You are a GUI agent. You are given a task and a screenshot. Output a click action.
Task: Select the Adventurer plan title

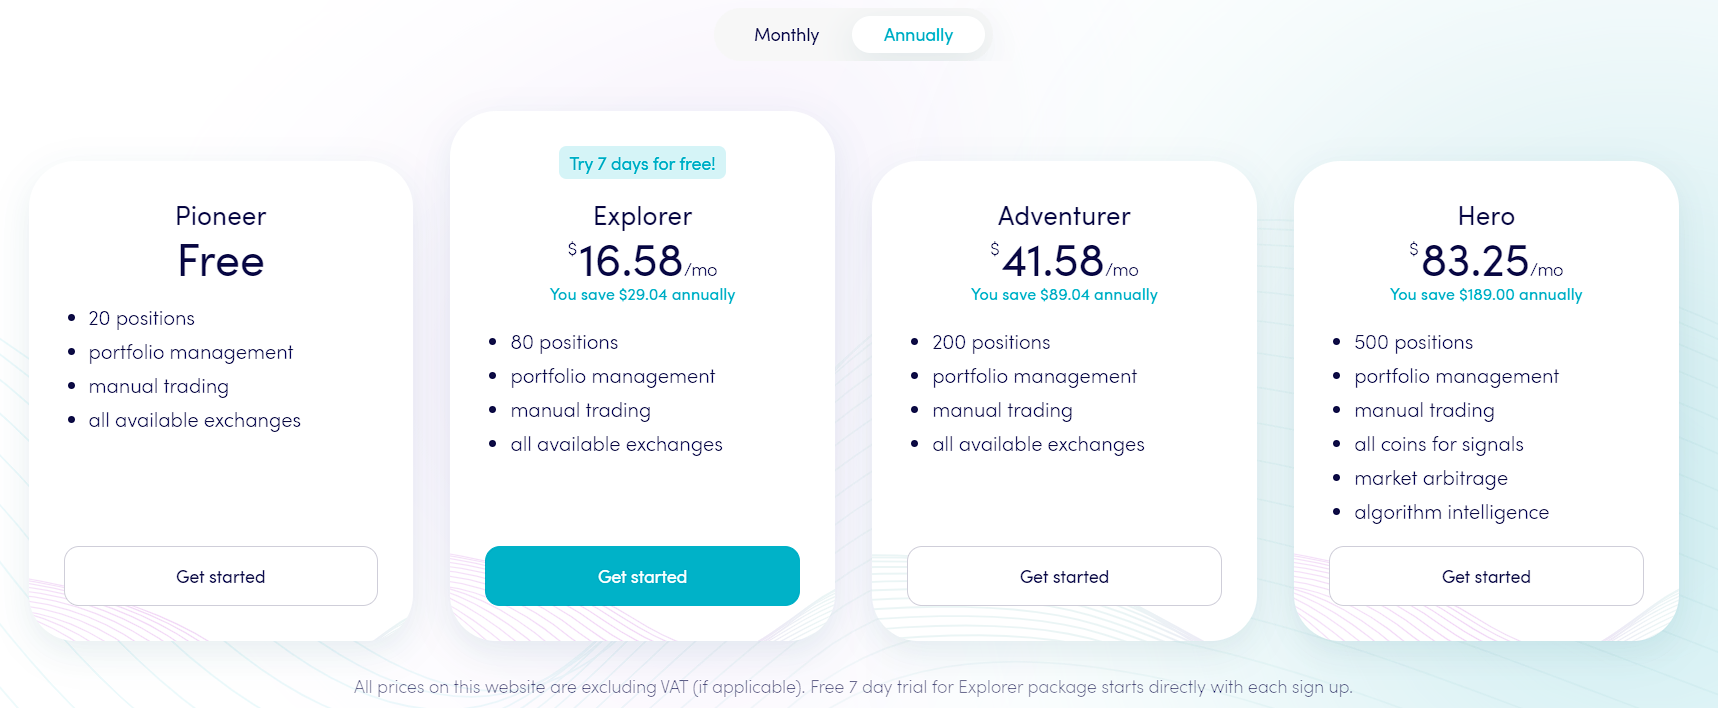1064,216
